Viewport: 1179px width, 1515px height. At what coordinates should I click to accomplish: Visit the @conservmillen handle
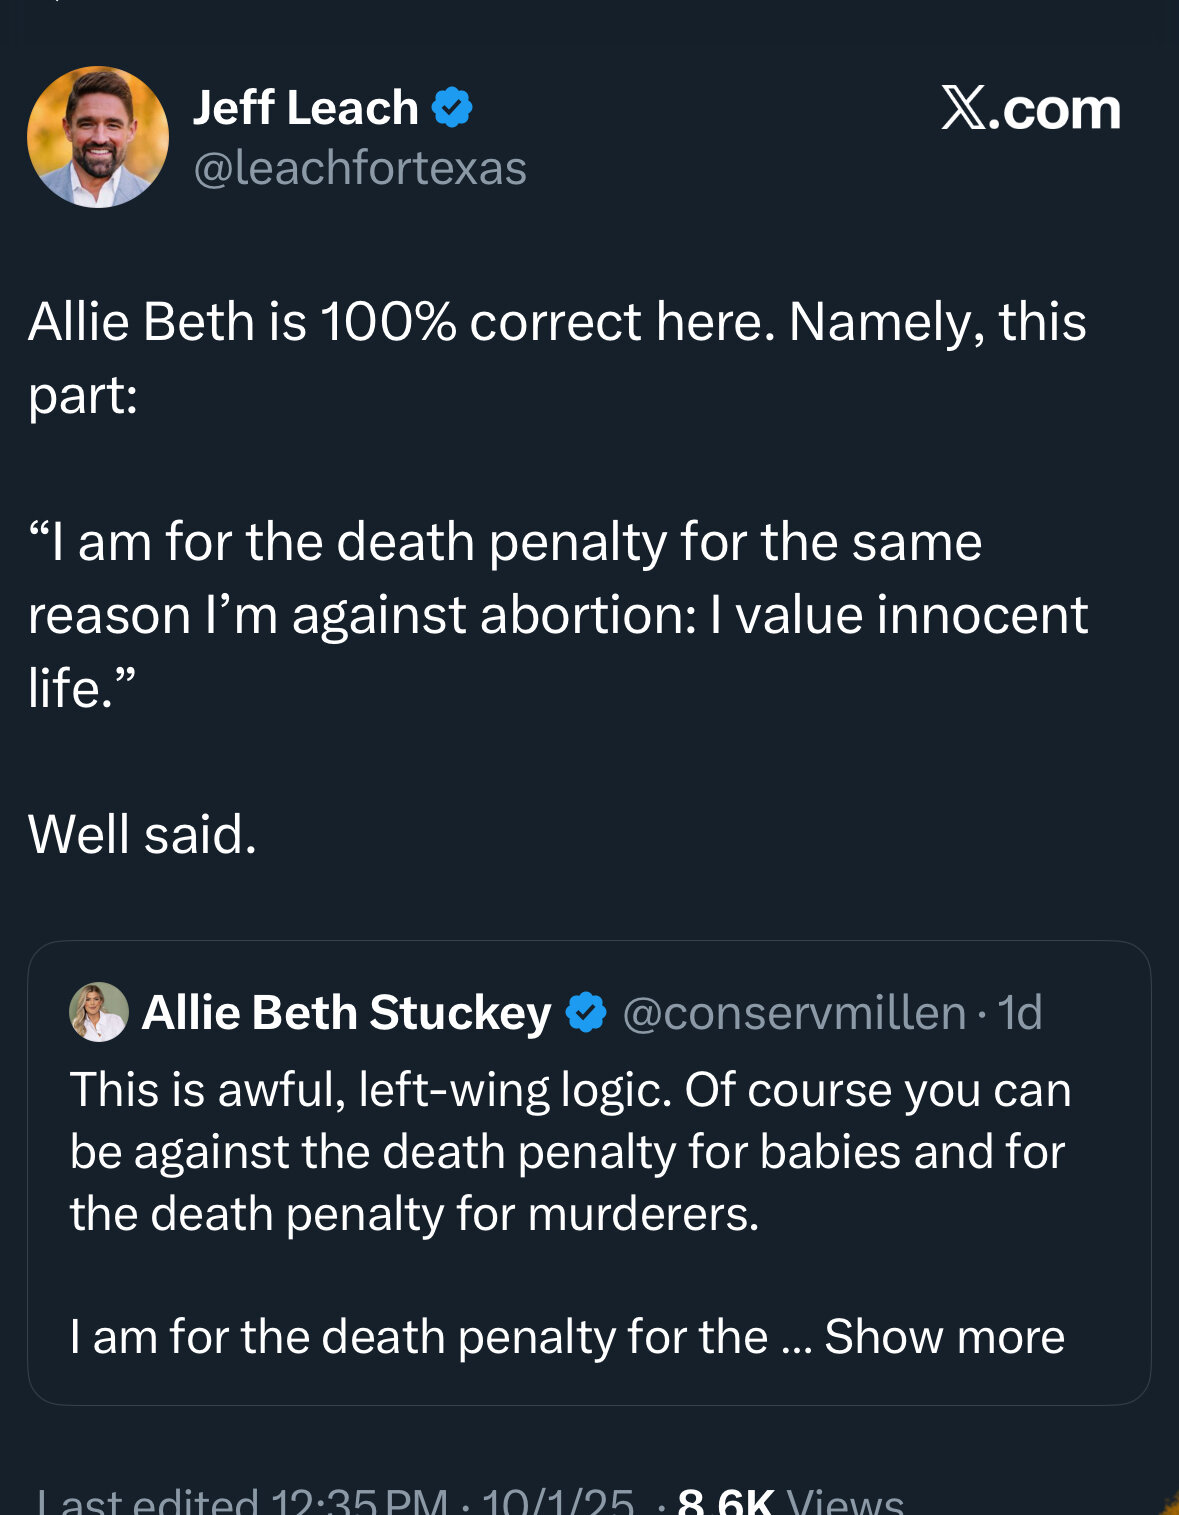[x=794, y=1012]
